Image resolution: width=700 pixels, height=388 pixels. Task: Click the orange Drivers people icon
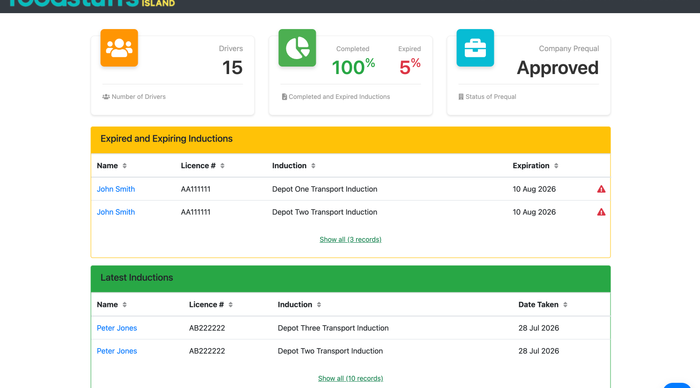pos(119,48)
